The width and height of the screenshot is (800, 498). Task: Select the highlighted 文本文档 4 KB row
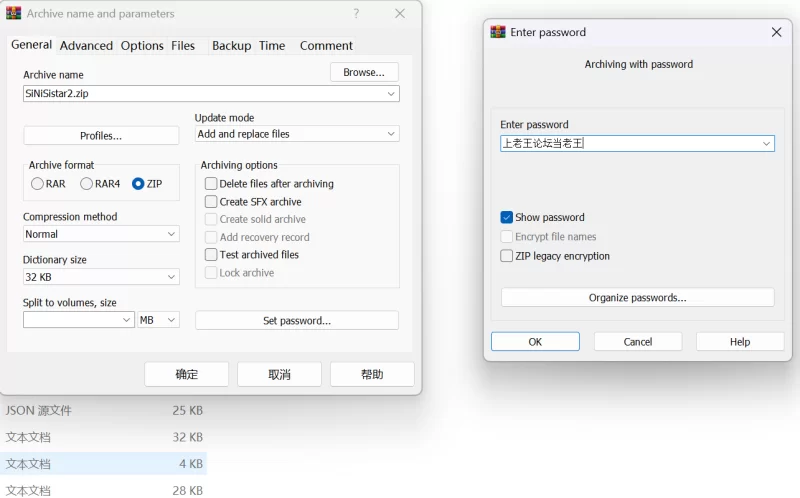pos(104,464)
